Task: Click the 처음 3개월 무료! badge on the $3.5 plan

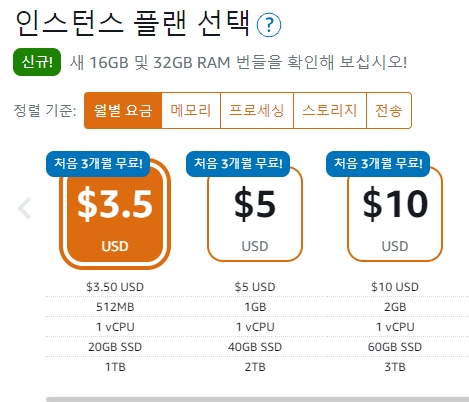Action: (x=98, y=164)
